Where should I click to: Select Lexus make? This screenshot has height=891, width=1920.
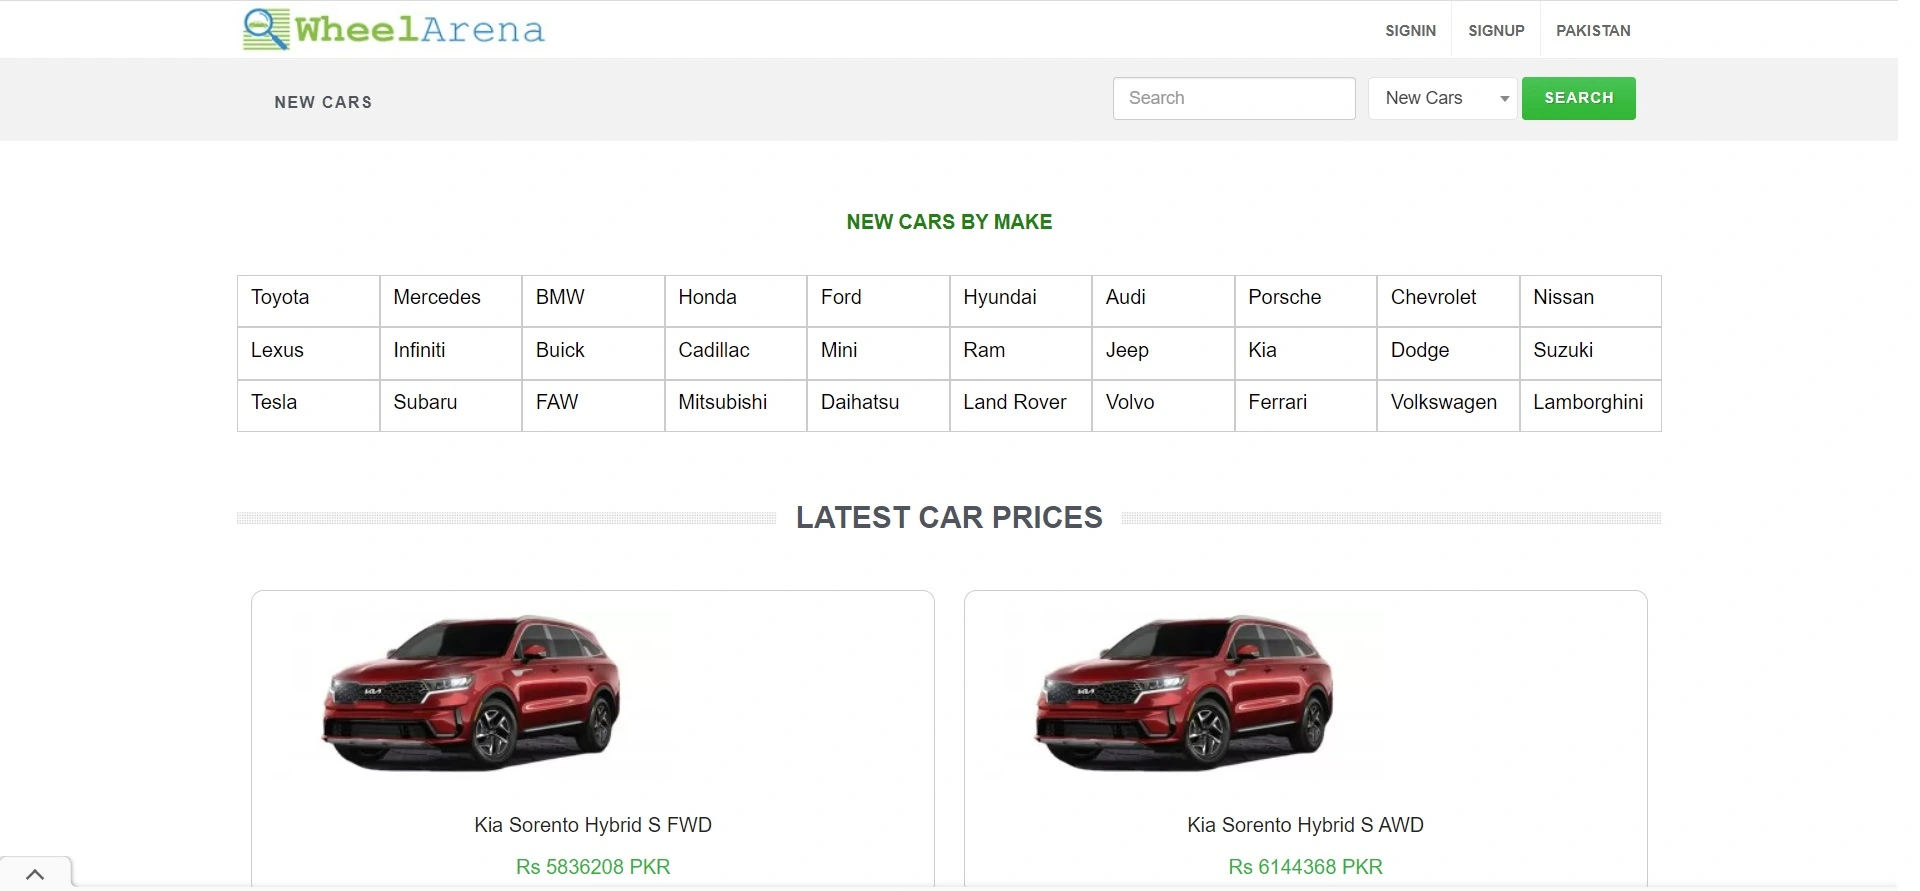[277, 350]
